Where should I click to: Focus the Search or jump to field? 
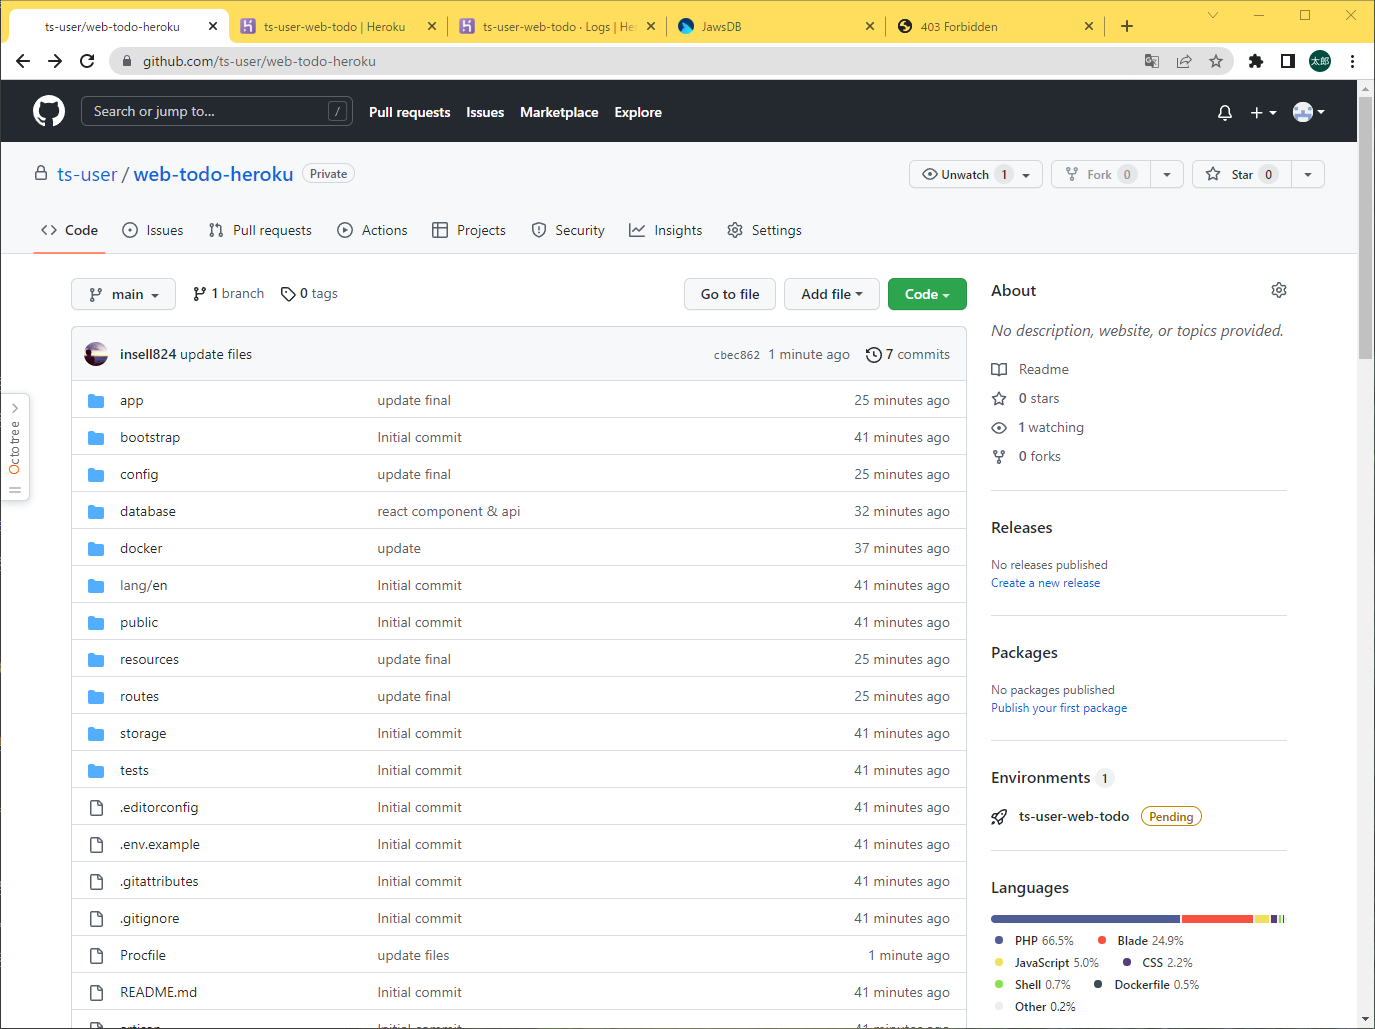click(x=215, y=111)
